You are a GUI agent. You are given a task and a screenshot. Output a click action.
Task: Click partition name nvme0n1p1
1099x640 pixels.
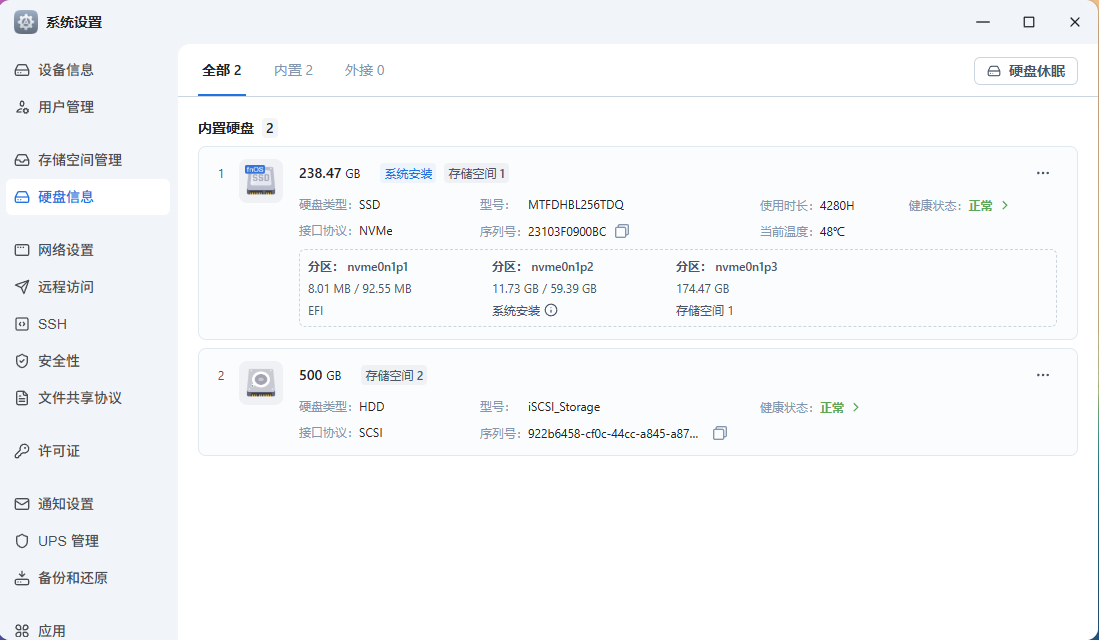(x=378, y=267)
